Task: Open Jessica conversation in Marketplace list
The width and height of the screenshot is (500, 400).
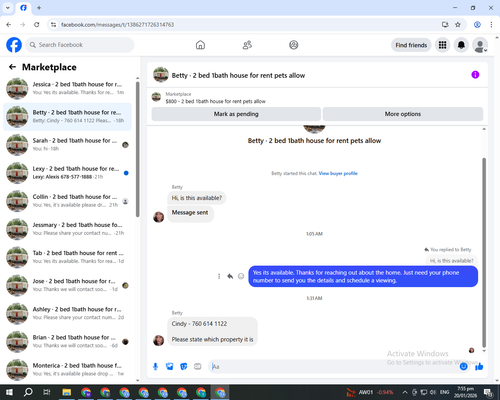Action: pos(68,88)
